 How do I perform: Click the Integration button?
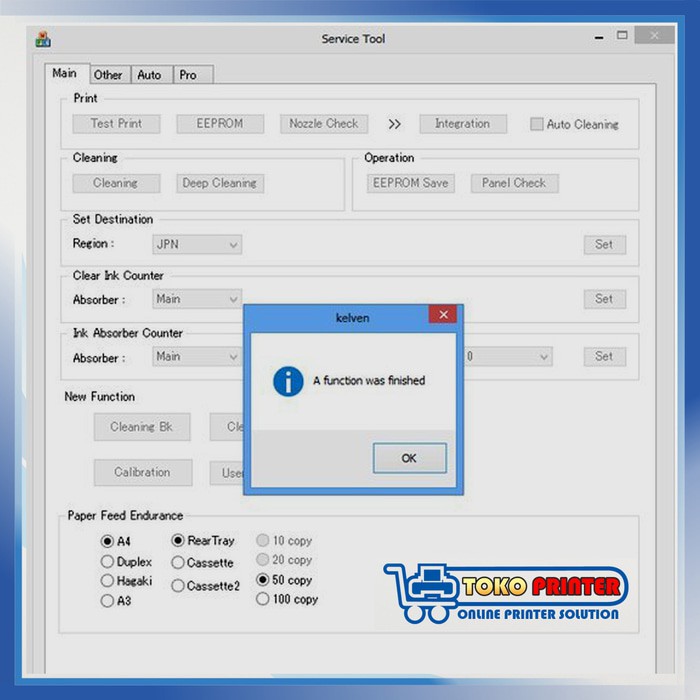point(463,124)
